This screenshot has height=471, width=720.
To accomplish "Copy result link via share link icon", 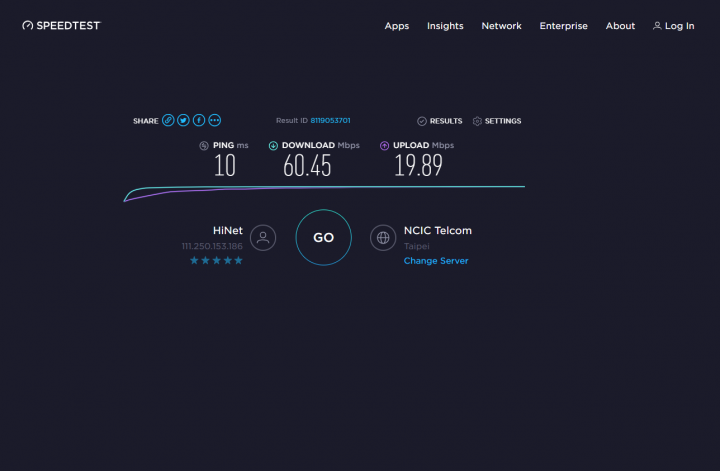I will tap(168, 120).
